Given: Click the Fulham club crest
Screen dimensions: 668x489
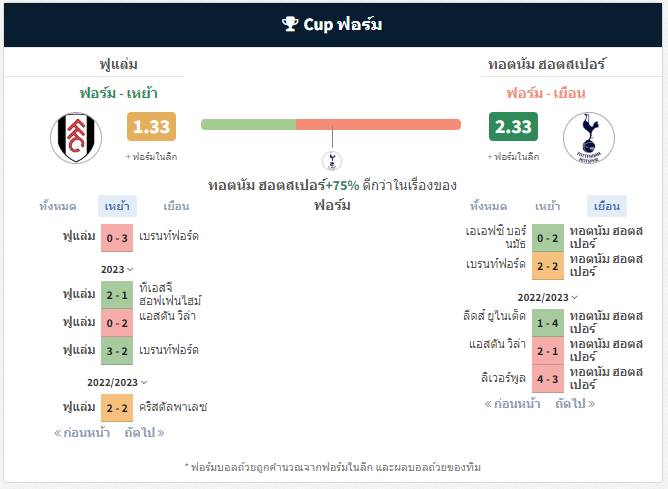Looking at the screenshot, I should [x=76, y=138].
